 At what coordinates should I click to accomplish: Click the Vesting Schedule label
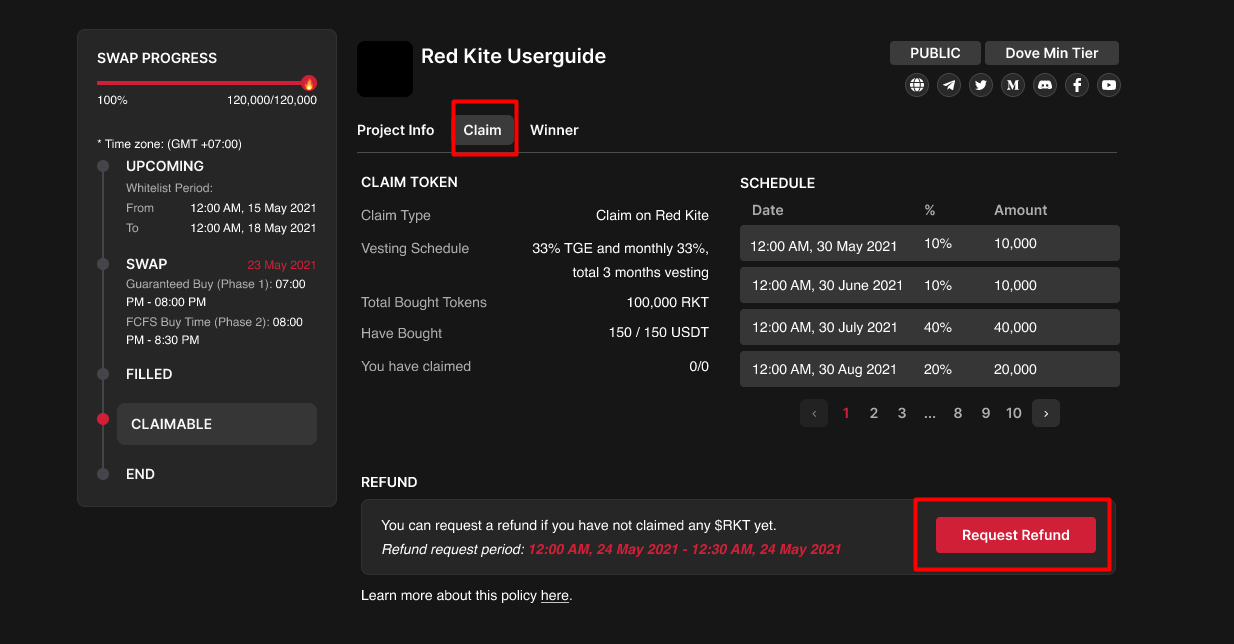pos(415,248)
